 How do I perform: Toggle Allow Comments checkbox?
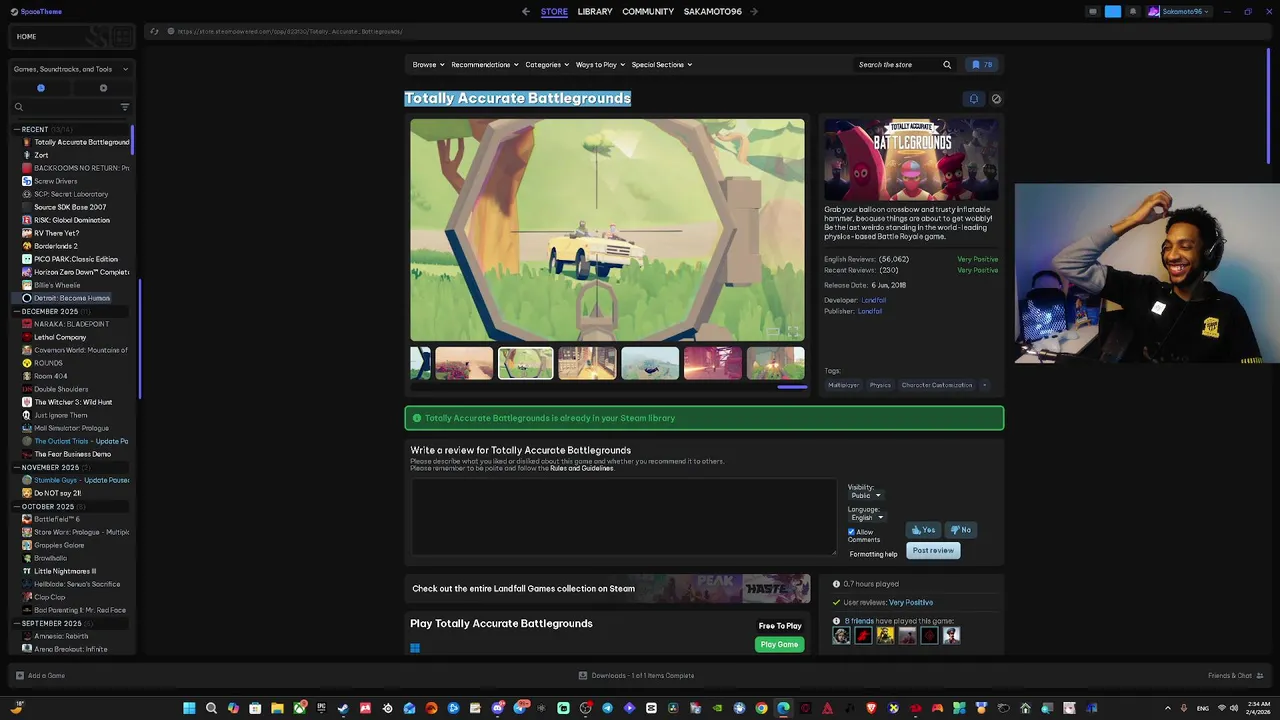[x=852, y=532]
